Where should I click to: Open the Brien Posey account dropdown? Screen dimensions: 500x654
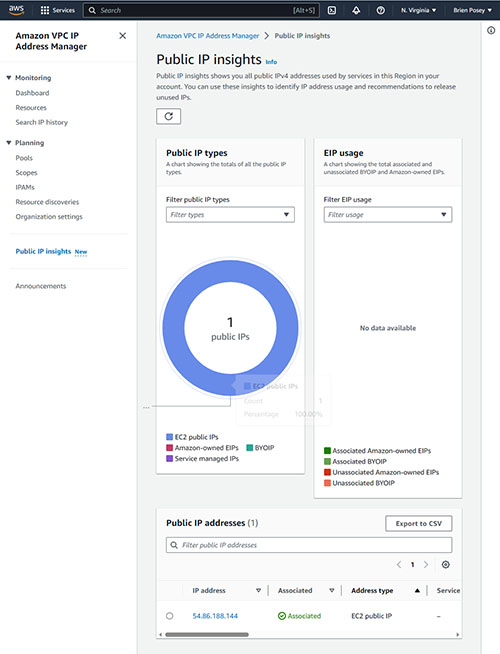[472, 10]
